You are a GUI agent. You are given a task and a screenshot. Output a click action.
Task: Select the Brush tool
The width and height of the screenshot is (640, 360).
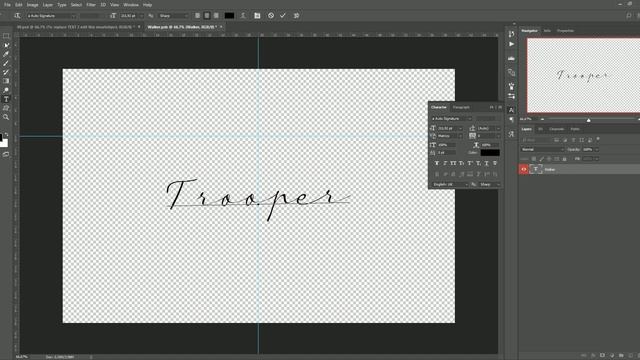(x=6, y=63)
